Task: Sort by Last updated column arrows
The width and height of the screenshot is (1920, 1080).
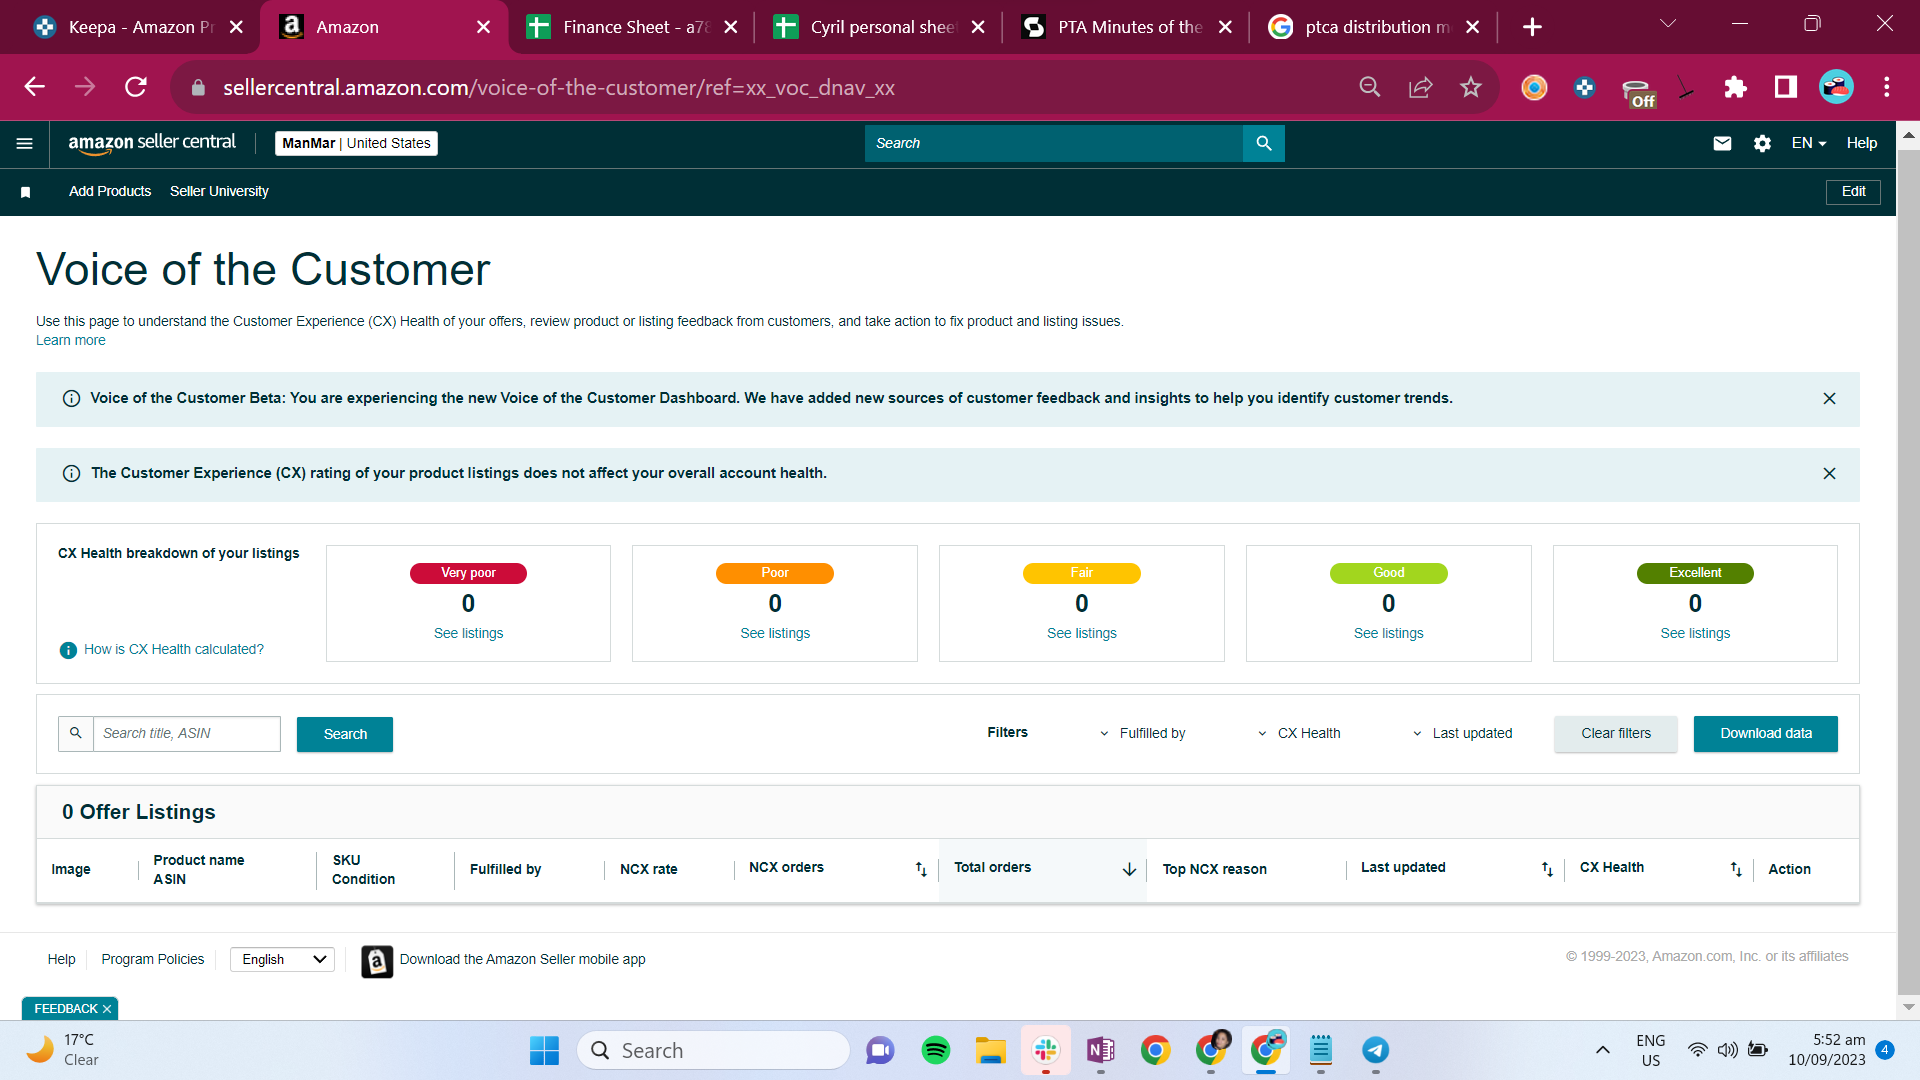Action: click(1547, 869)
